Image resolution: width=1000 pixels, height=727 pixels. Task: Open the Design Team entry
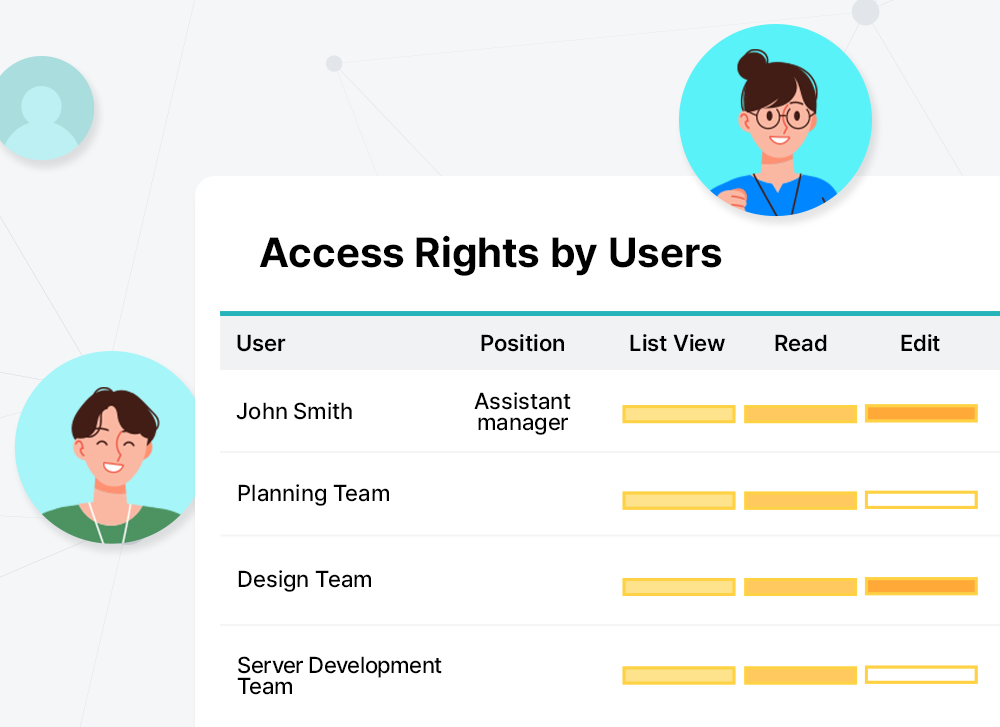click(x=304, y=580)
